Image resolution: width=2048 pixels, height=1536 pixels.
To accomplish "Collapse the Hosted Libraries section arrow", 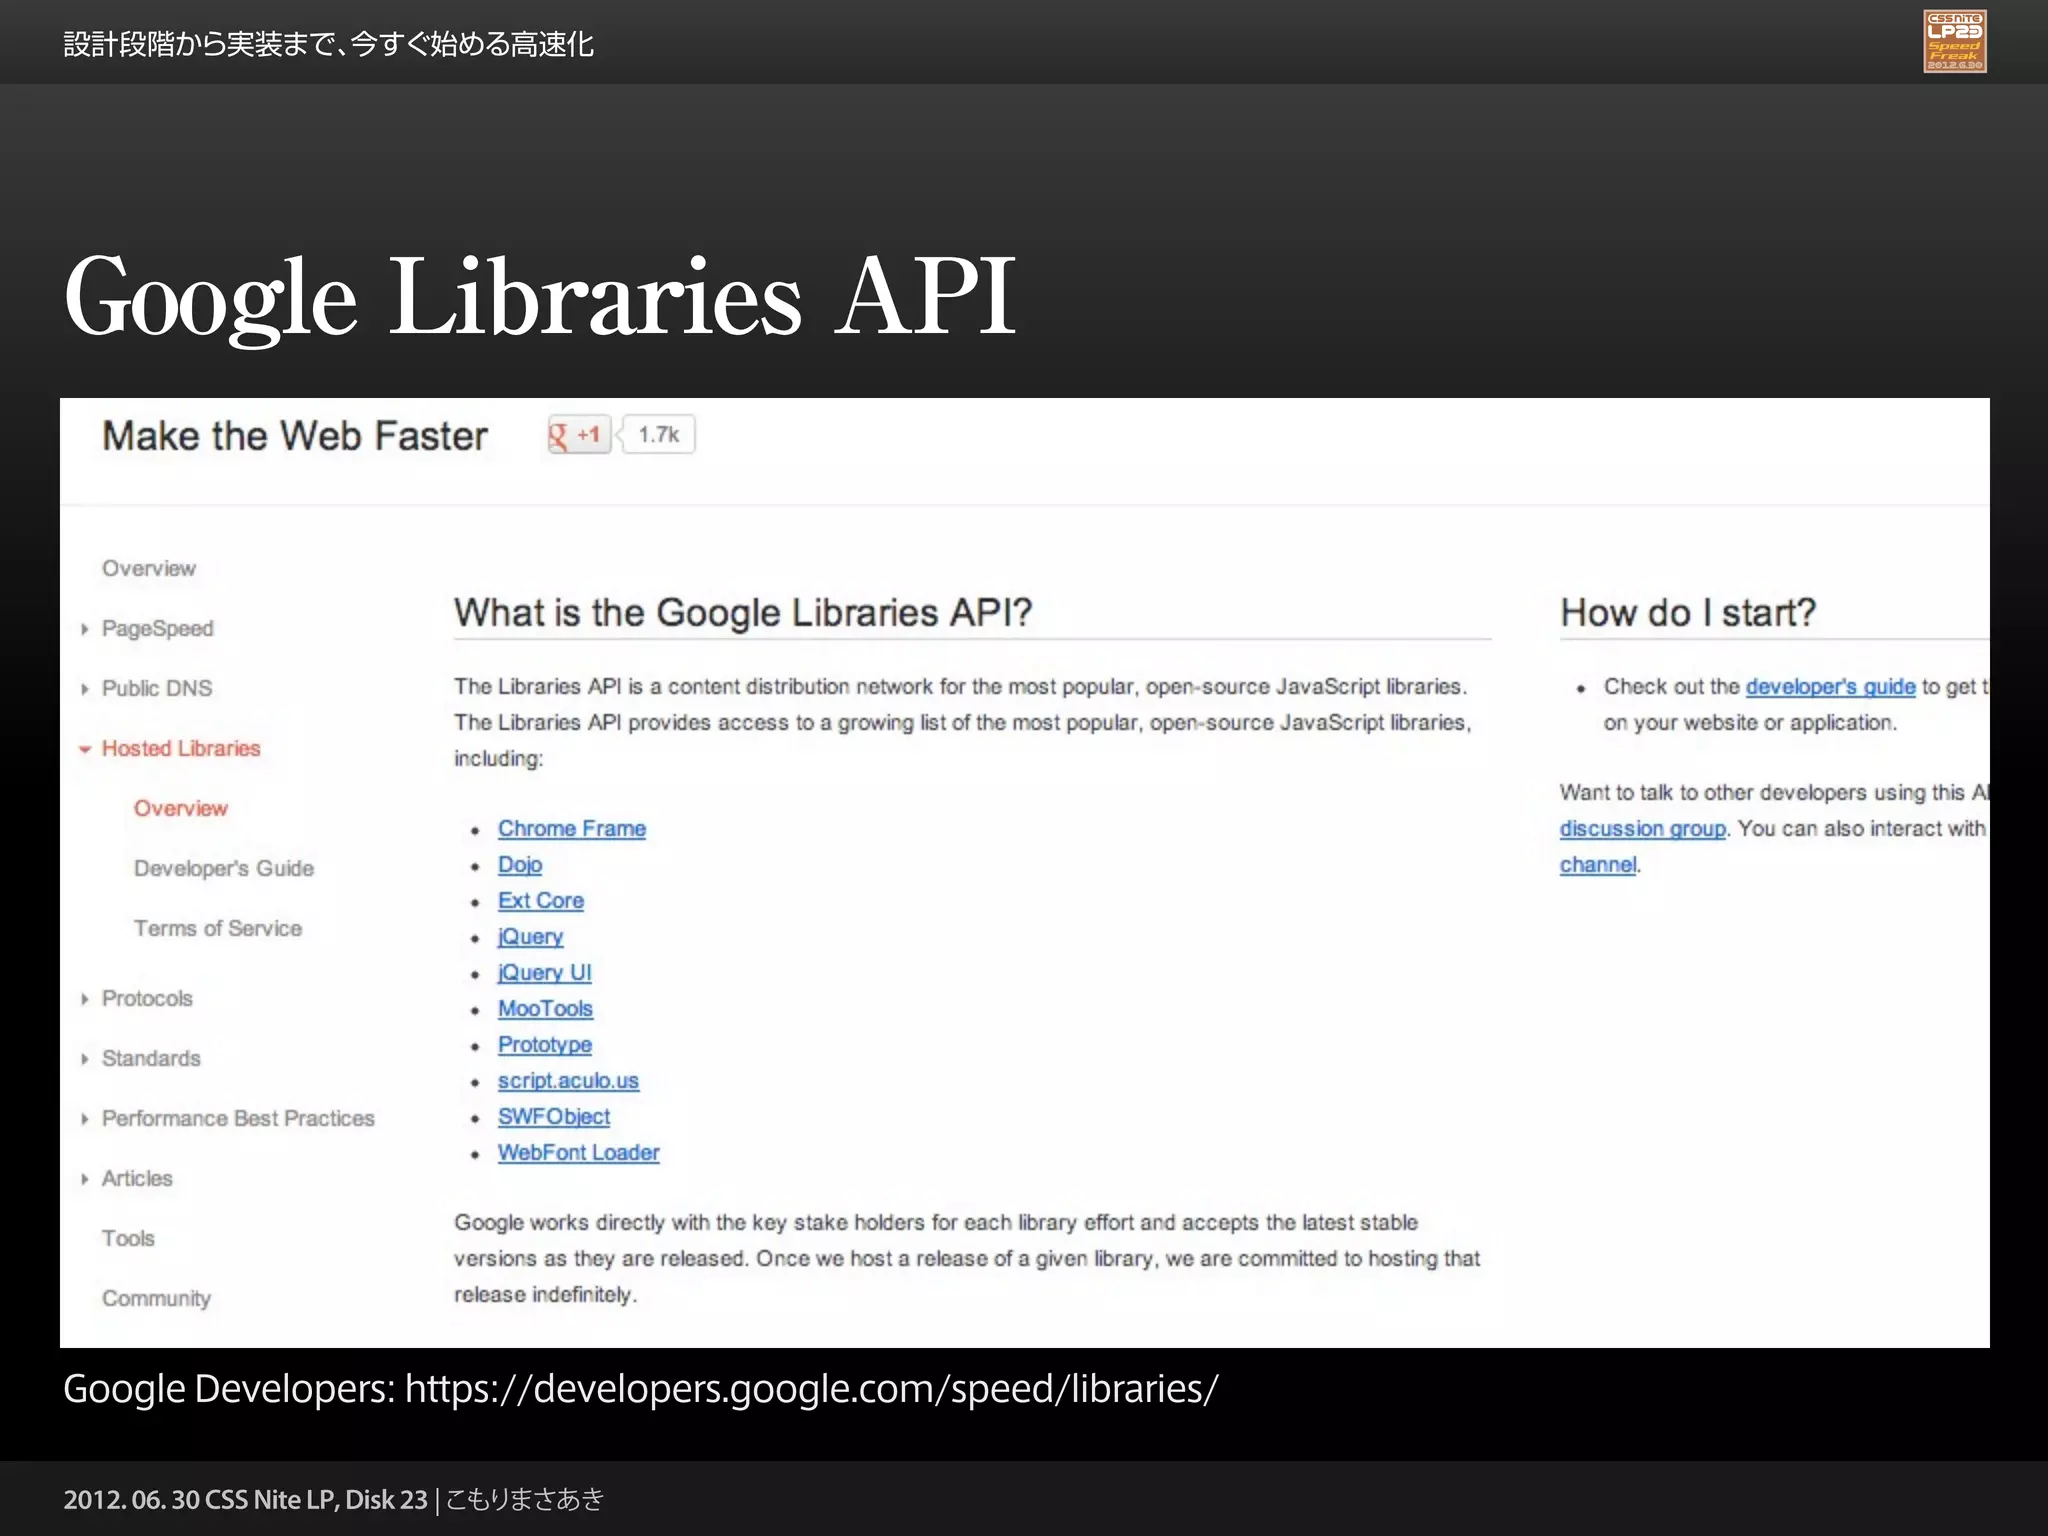I will tap(85, 749).
